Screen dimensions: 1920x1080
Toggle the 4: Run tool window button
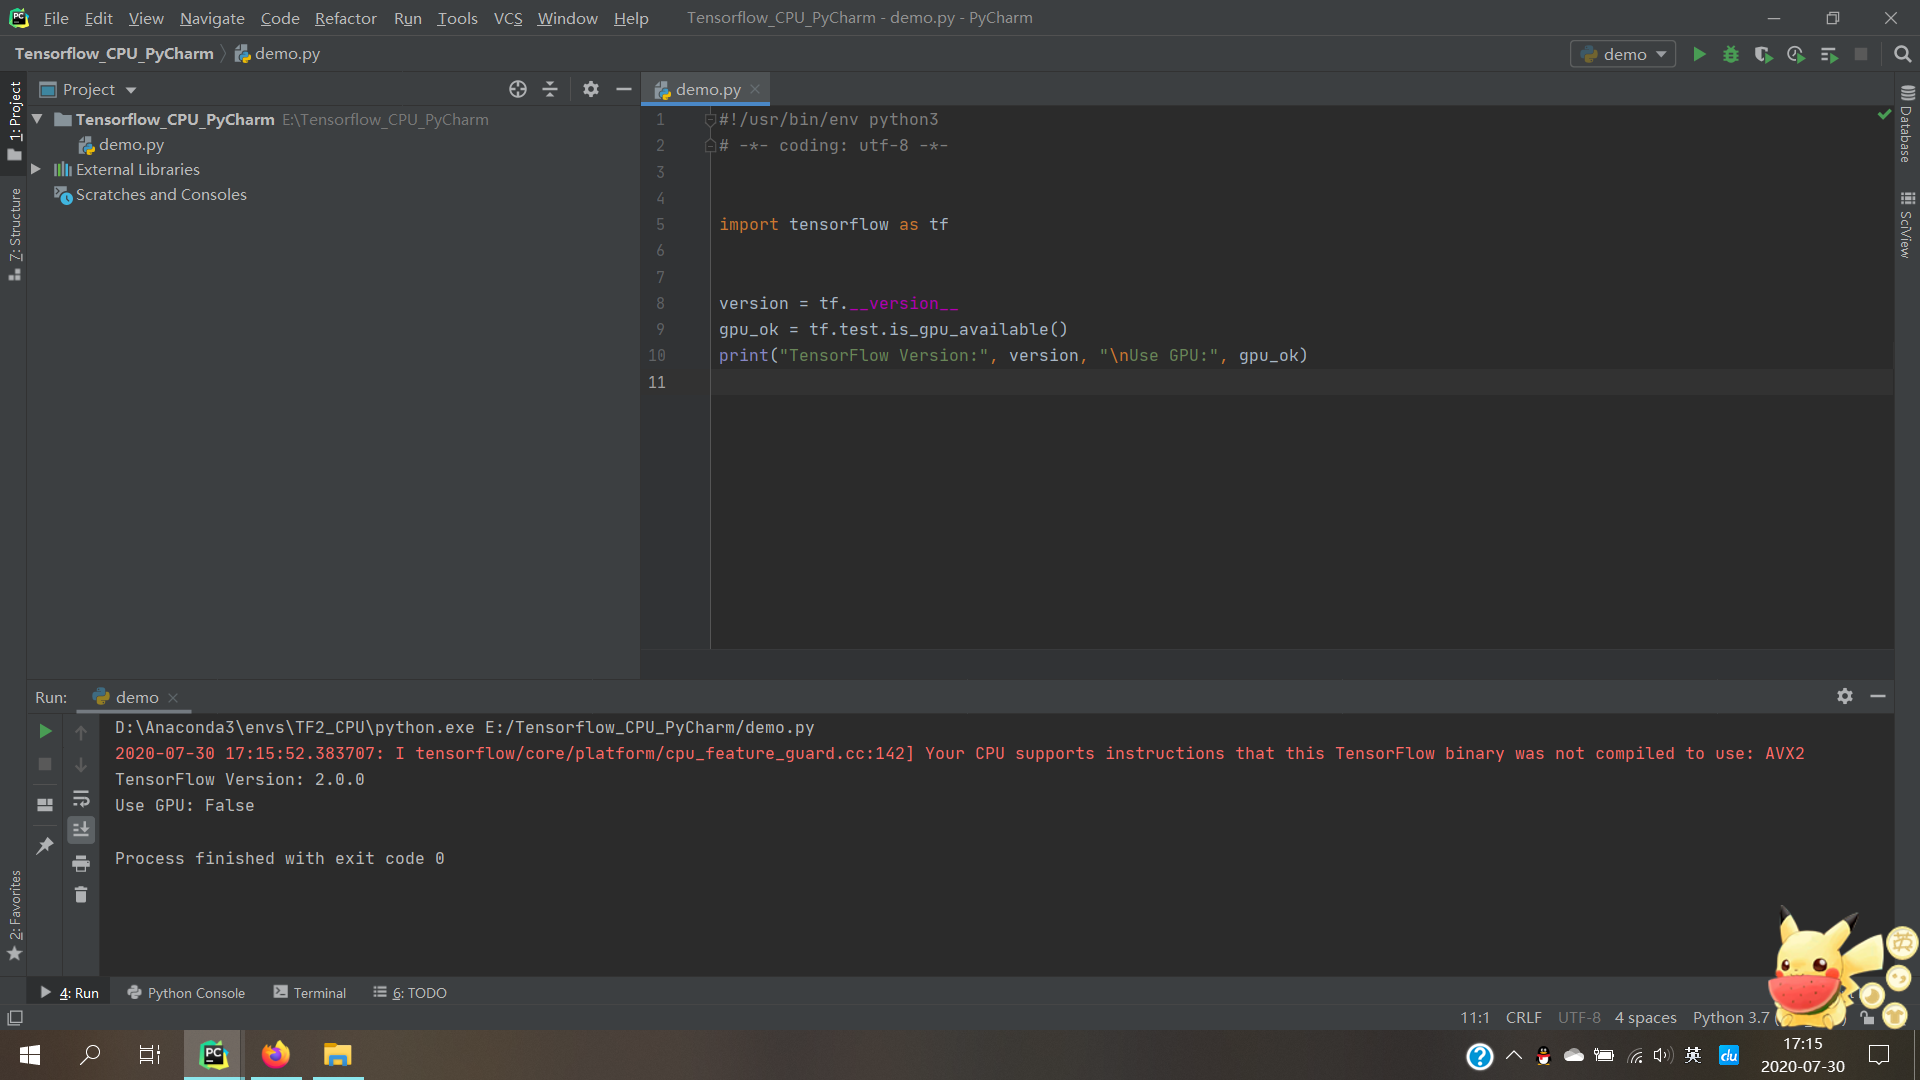pyautogui.click(x=70, y=992)
